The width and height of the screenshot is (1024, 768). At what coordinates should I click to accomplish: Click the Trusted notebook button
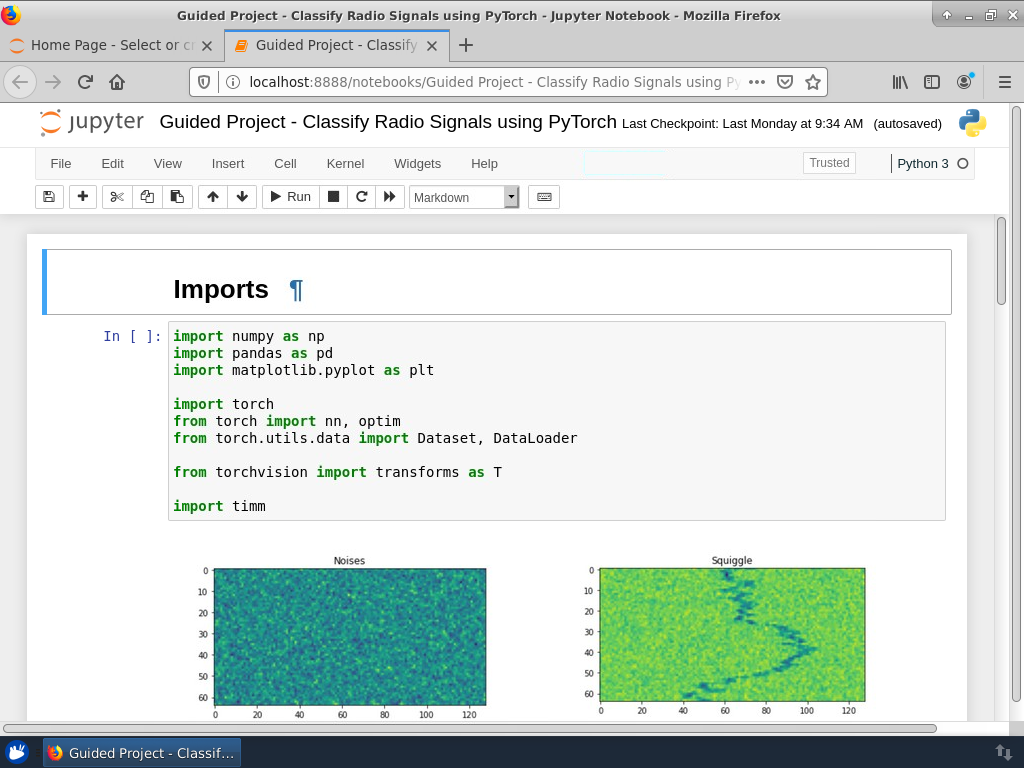pyautogui.click(x=829, y=163)
